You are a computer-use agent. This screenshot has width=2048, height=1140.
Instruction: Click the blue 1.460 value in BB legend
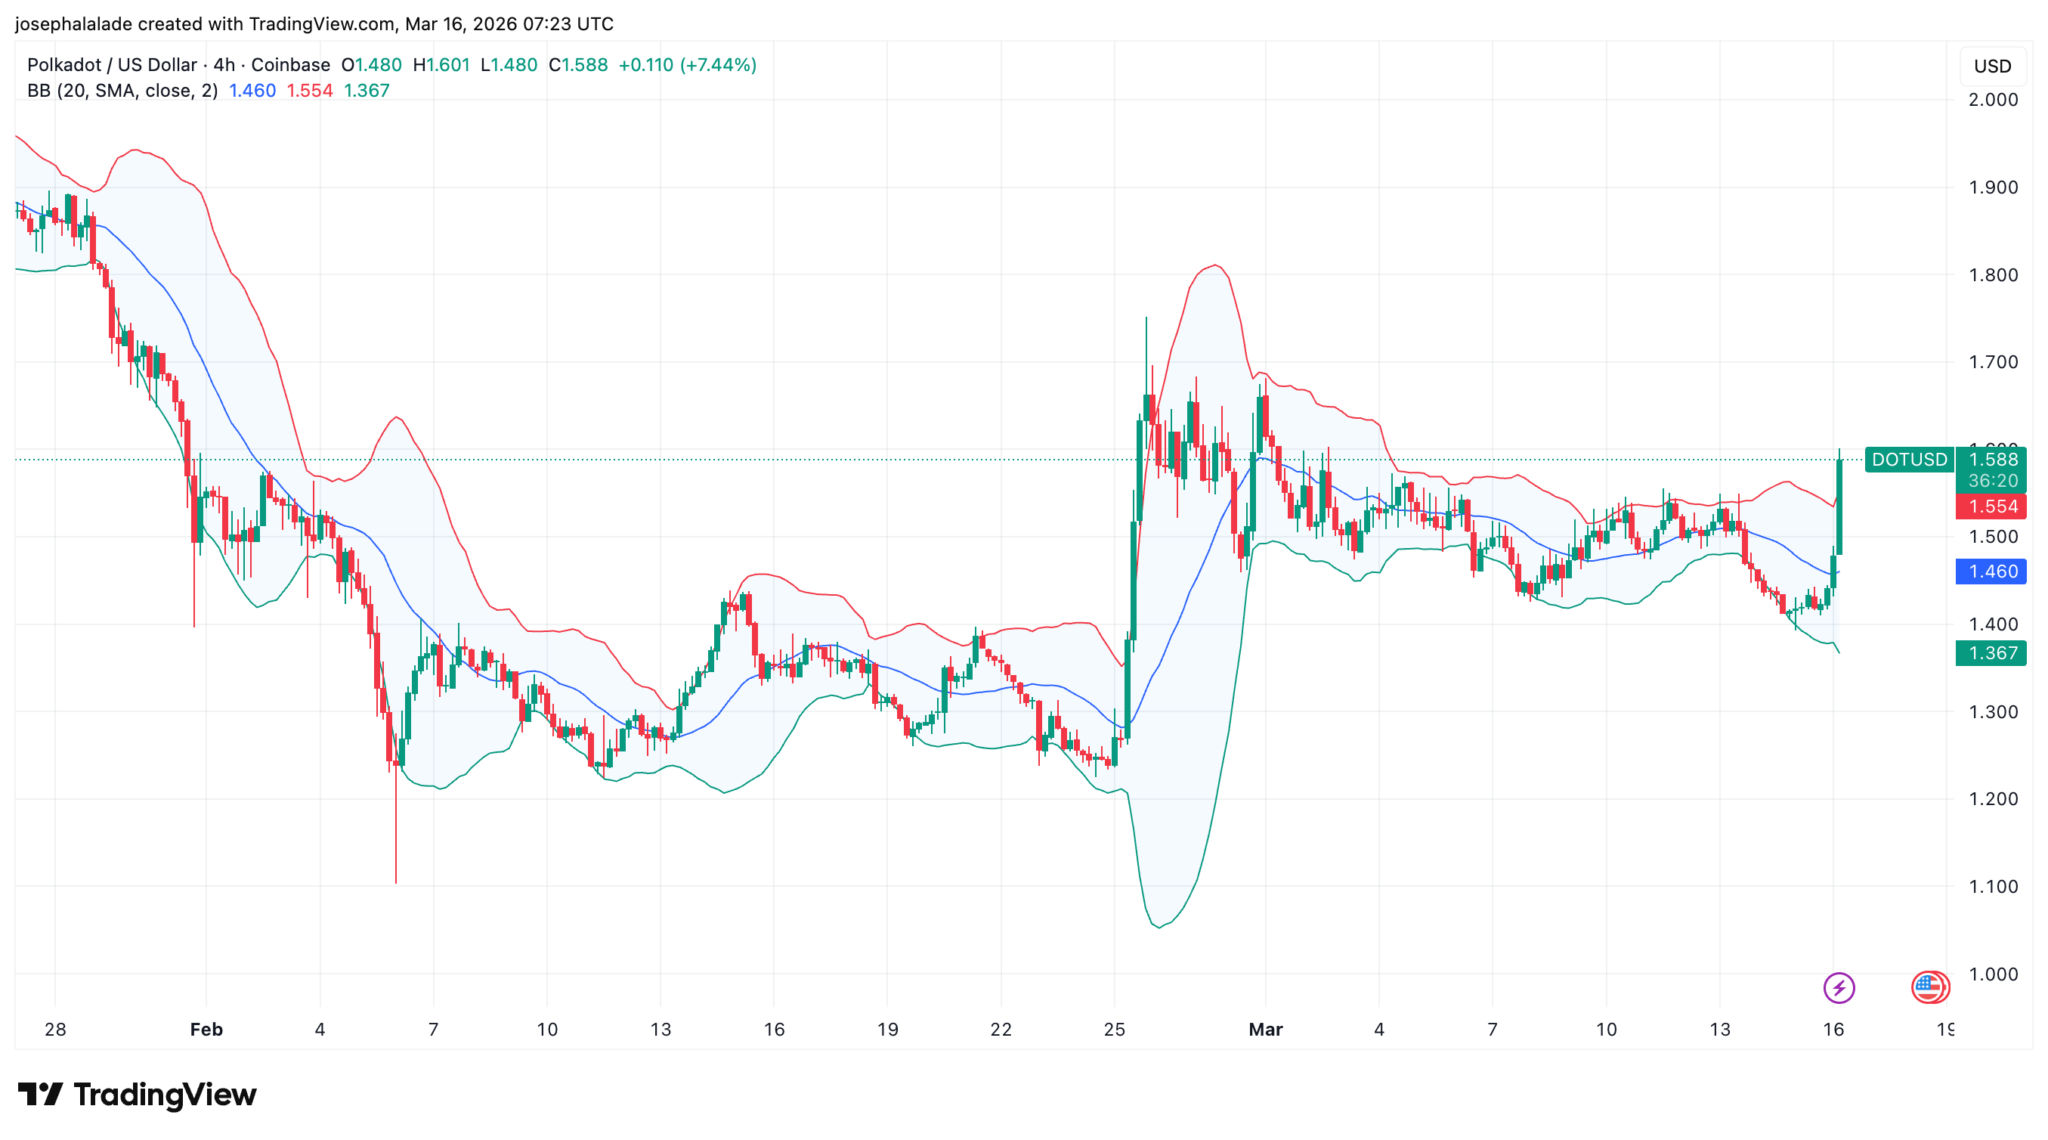252,91
